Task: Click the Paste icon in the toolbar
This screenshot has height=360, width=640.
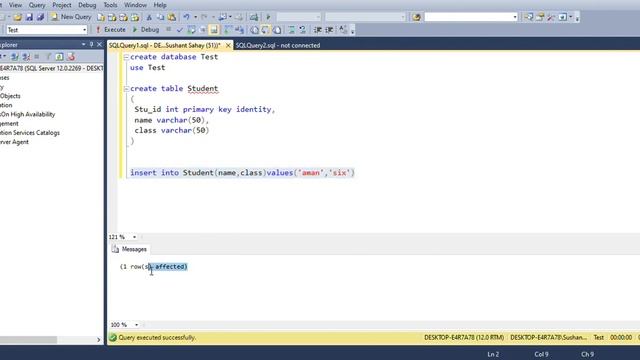Action: click(x=172, y=17)
